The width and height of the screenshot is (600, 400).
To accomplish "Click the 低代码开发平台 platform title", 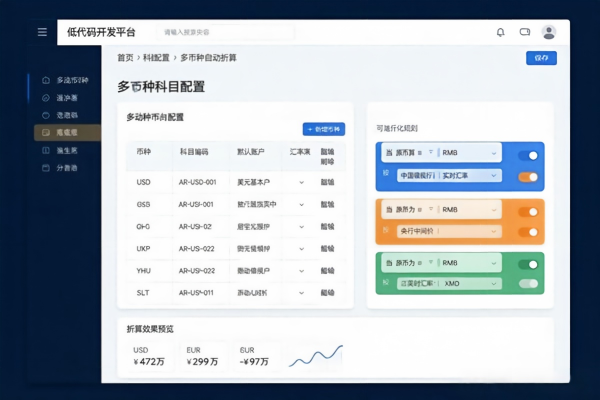I will pyautogui.click(x=101, y=32).
